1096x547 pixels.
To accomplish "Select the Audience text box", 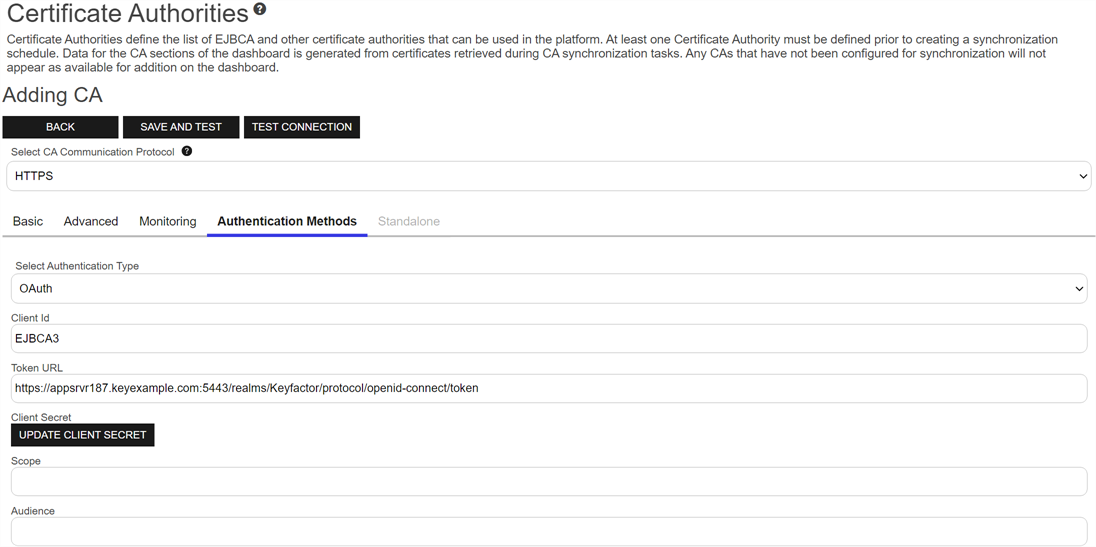I will pyautogui.click(x=548, y=531).
